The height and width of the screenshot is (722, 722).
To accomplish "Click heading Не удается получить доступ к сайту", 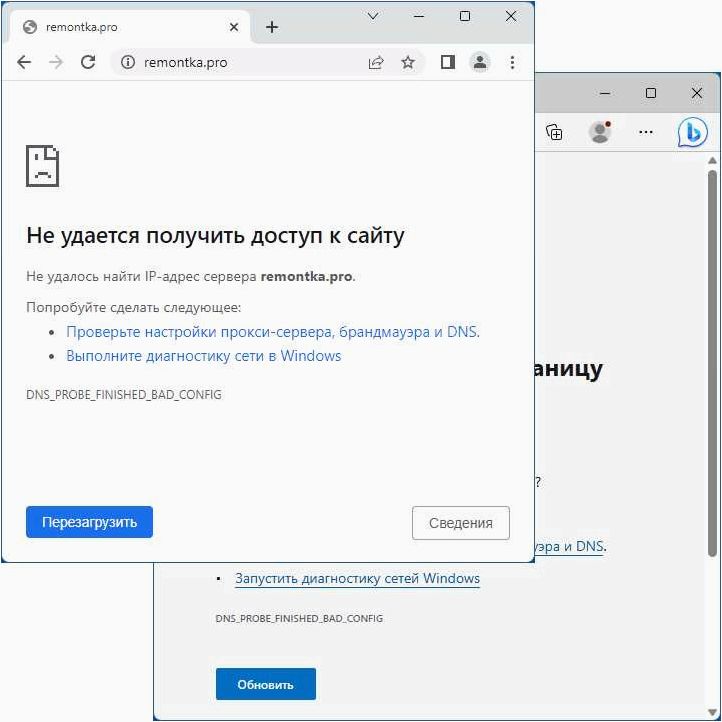I will click(x=215, y=236).
